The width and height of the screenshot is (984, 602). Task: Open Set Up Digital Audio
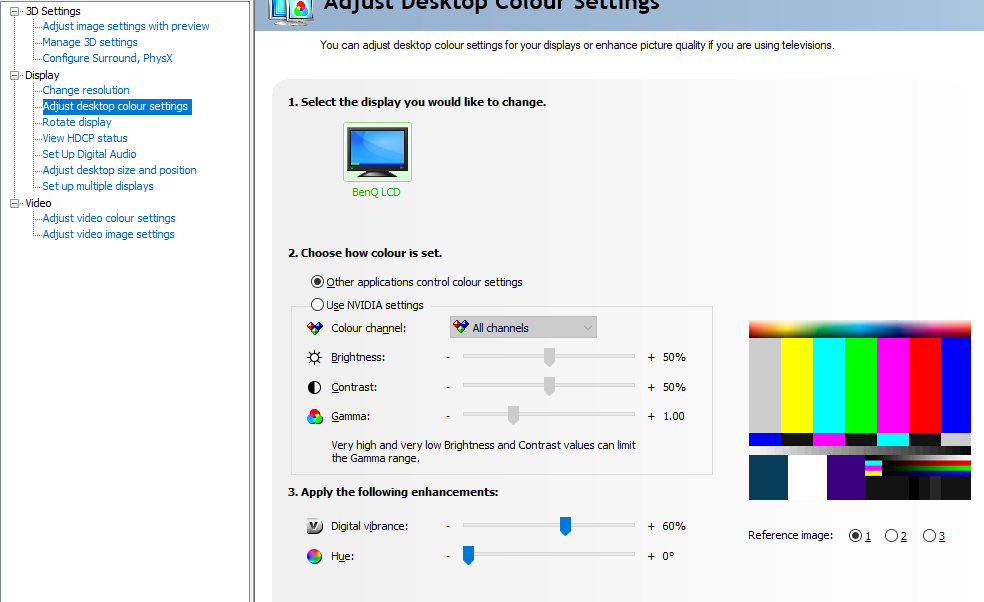coord(89,154)
